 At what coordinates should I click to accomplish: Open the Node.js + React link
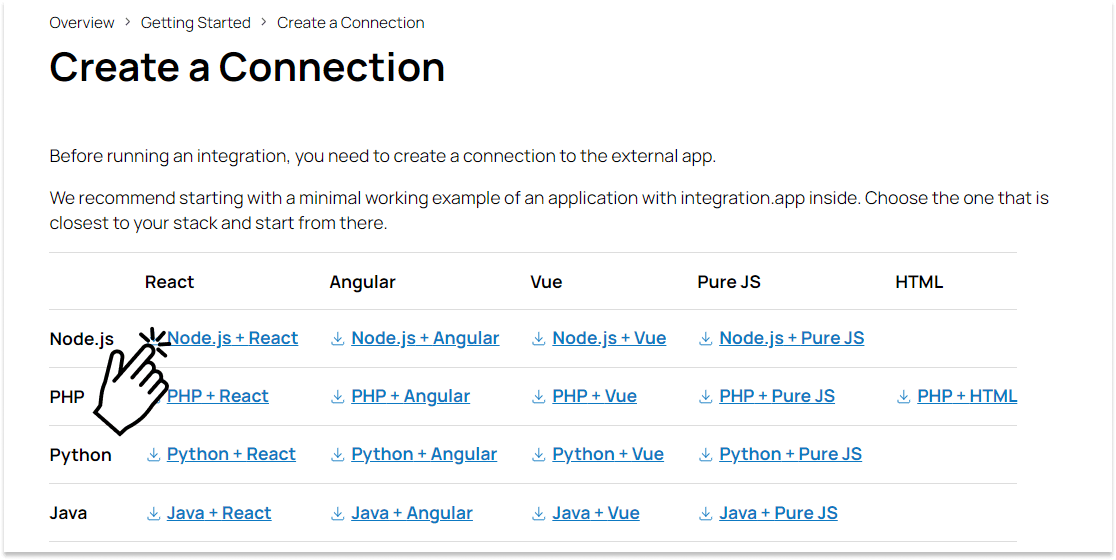pos(233,339)
